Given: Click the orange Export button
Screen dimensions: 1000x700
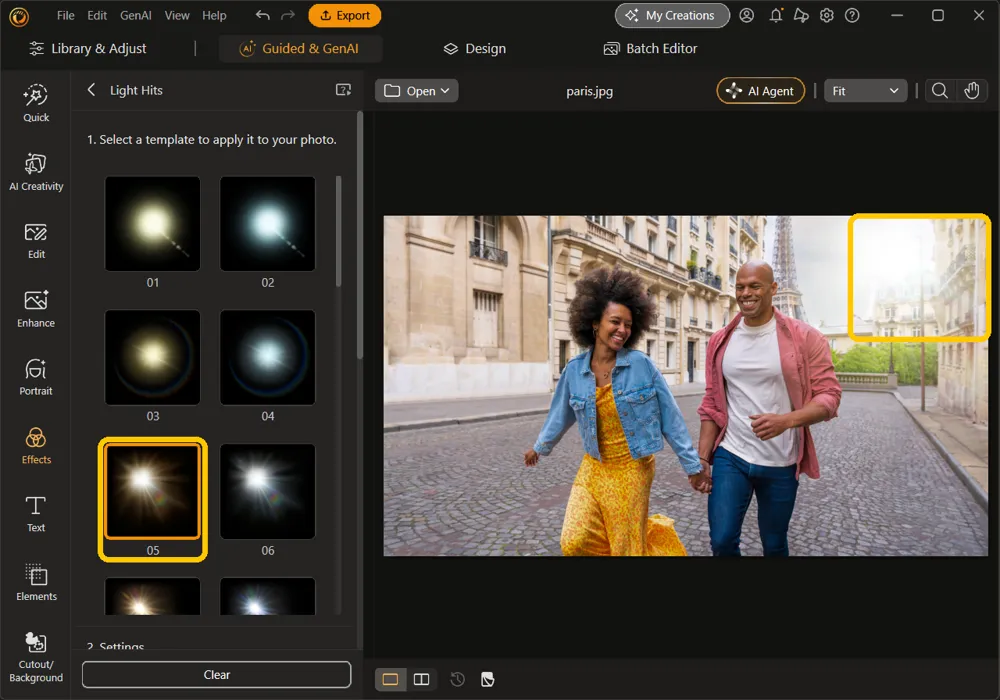Looking at the screenshot, I should (344, 15).
